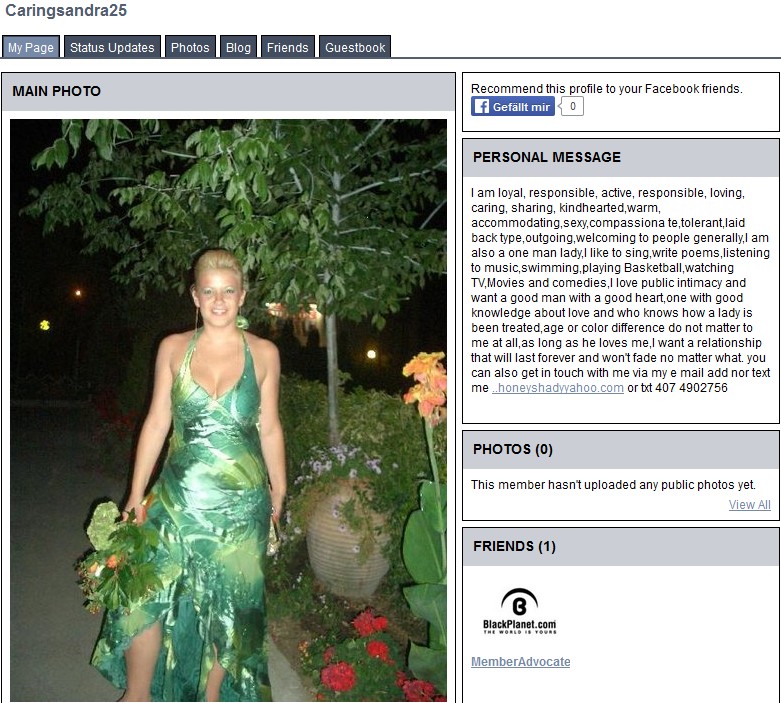Click the BlackPlanet.com friend logo
Viewport: 781px width, 703px height.
coord(519,610)
